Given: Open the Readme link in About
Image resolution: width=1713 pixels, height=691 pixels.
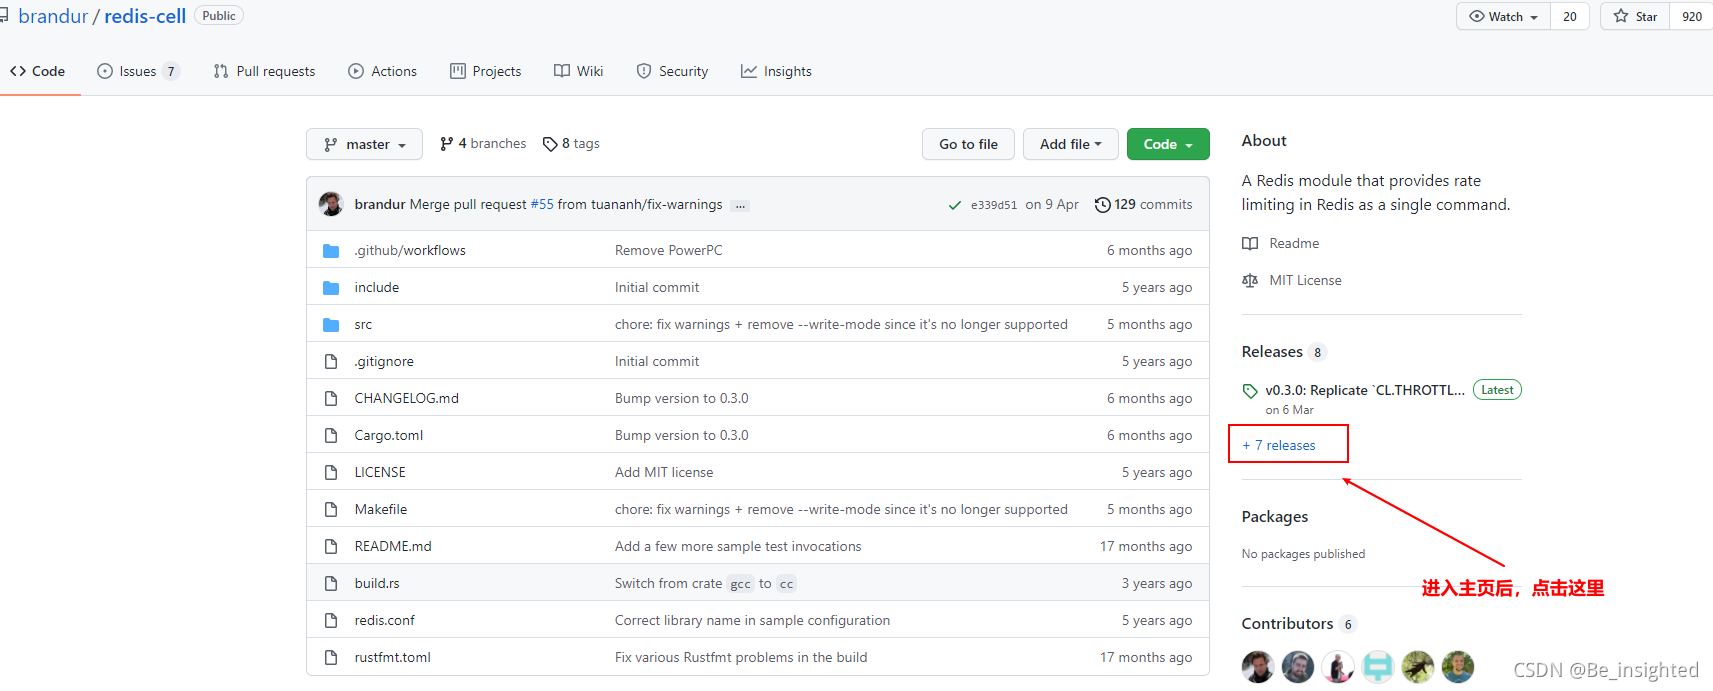Looking at the screenshot, I should [1281, 243].
